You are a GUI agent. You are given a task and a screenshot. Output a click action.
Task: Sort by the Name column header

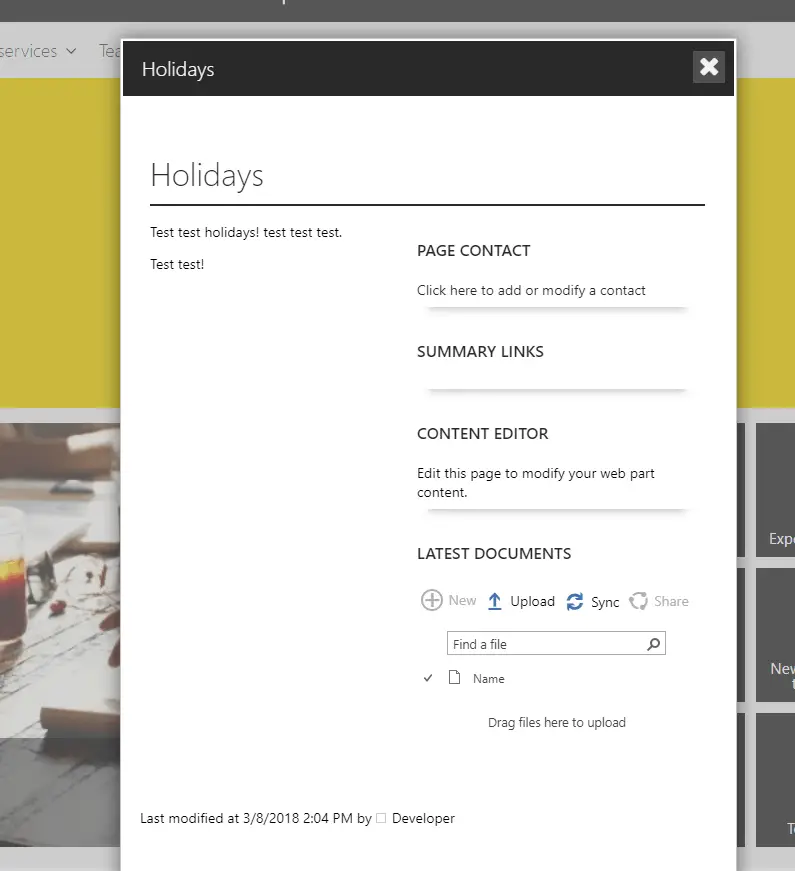[488, 678]
